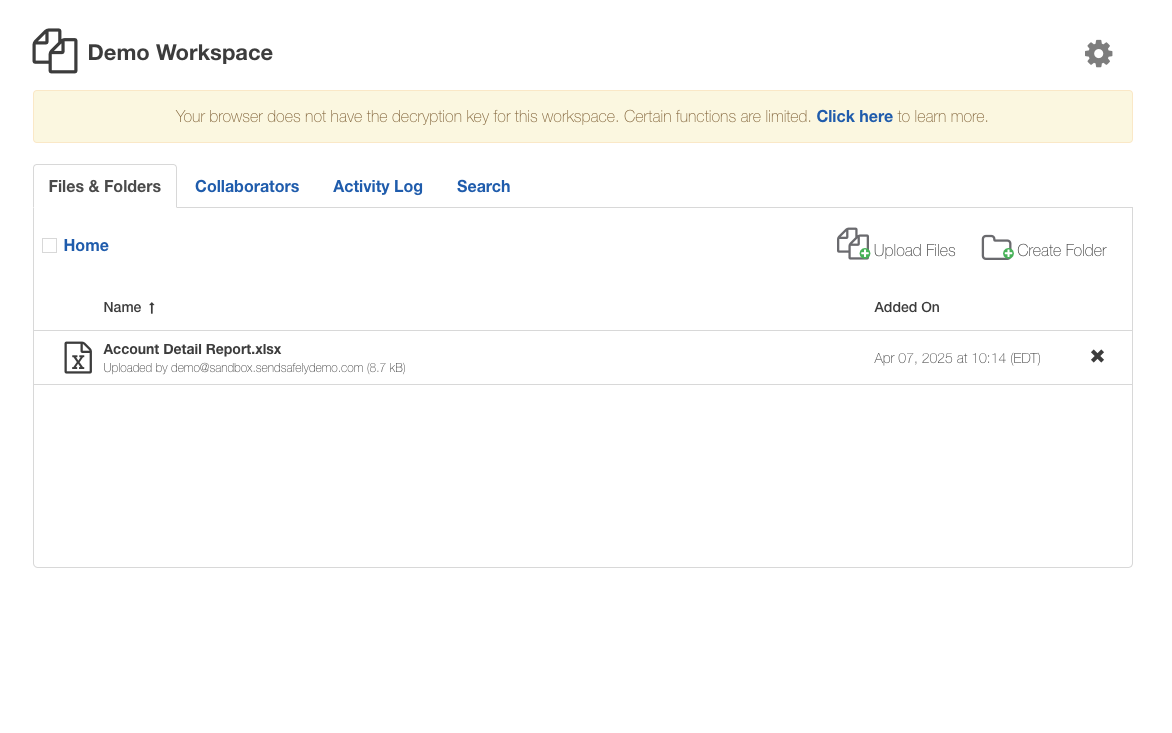Click the Create Folder text label
This screenshot has width=1172, height=733.
[x=1061, y=250]
